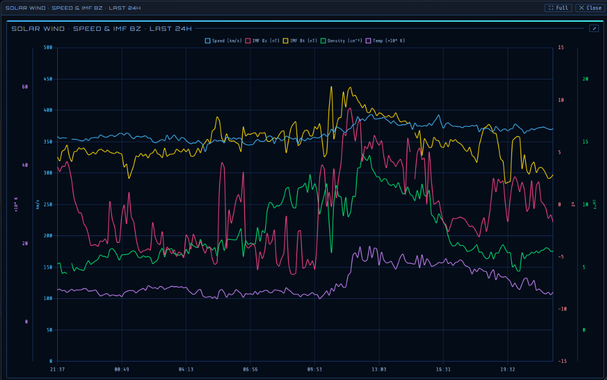Click the 09:53 time axis label

(x=314, y=370)
